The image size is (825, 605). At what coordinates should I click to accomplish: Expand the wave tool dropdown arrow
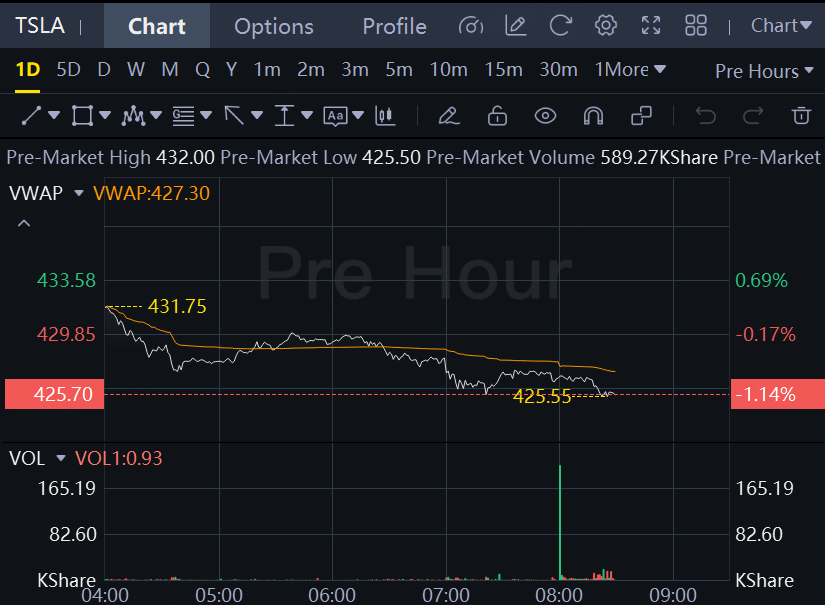[156, 115]
